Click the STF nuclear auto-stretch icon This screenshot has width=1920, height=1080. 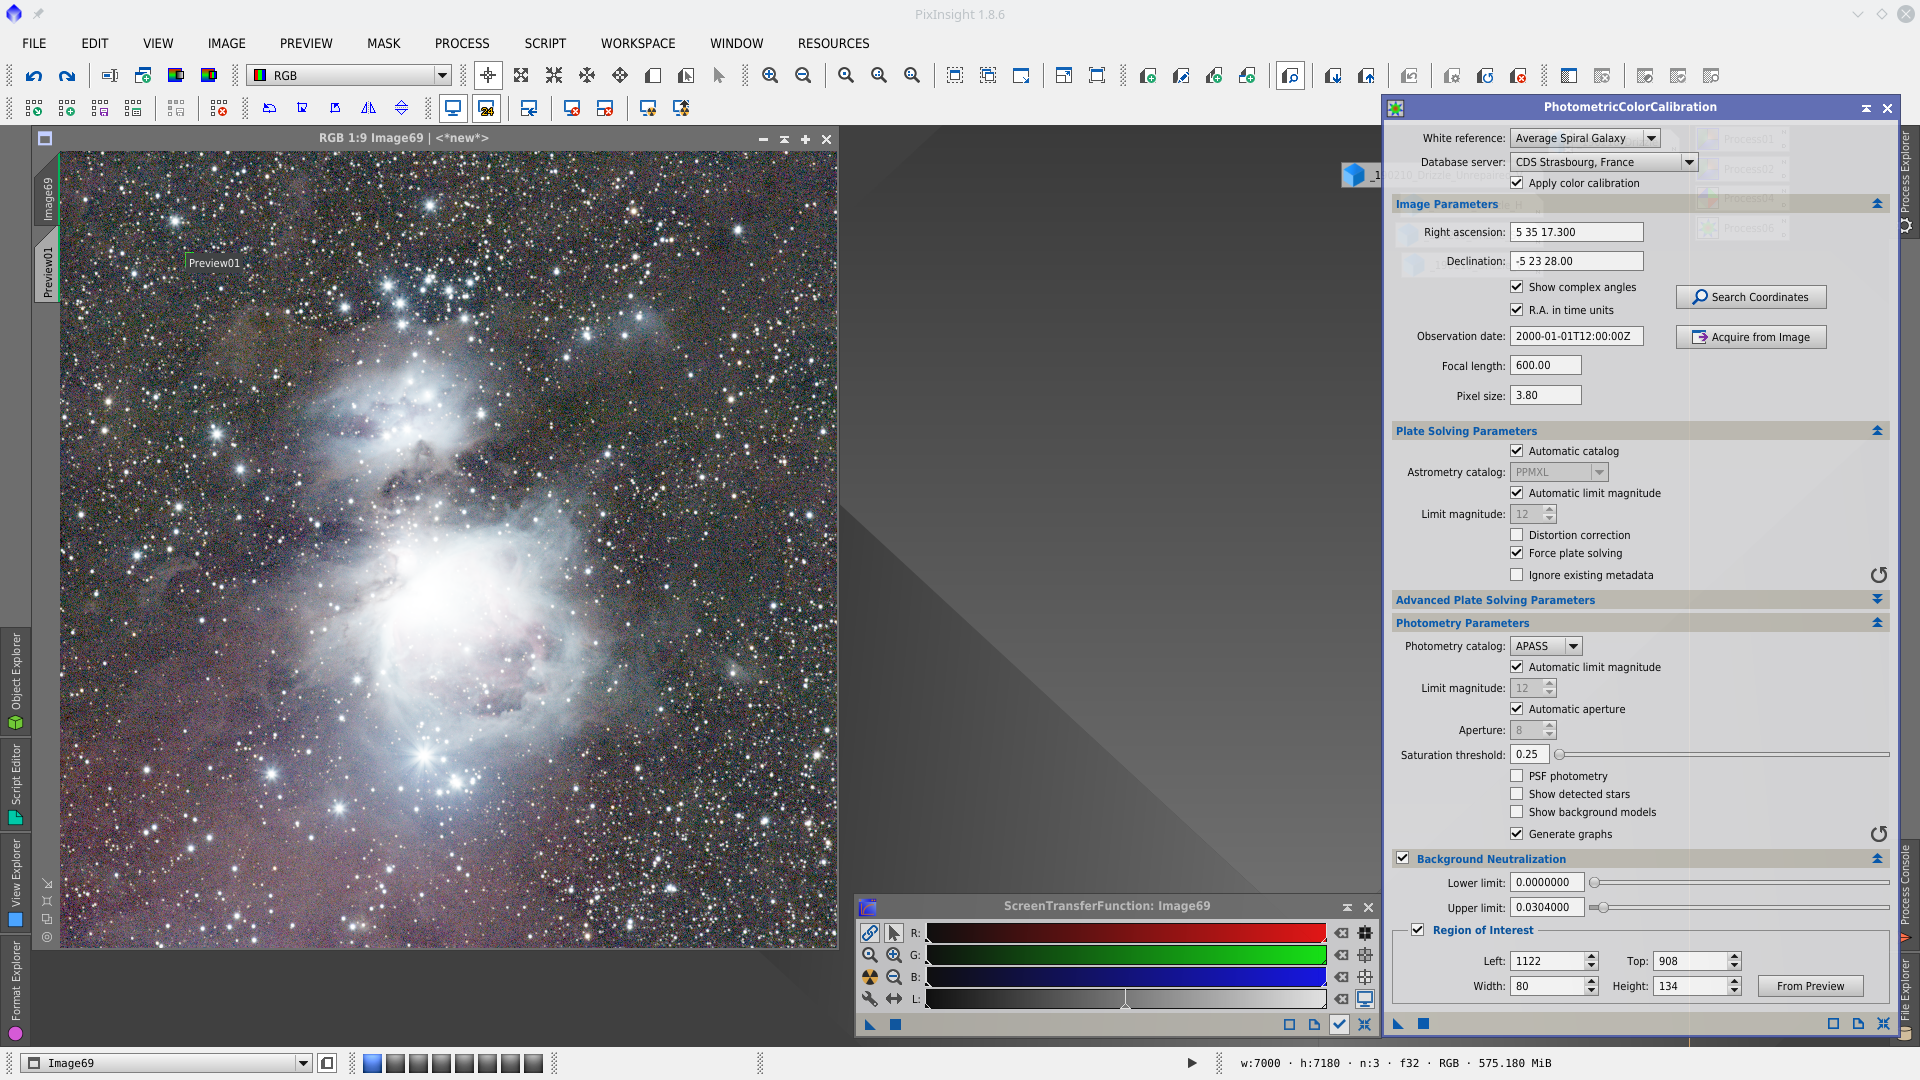[x=869, y=977]
